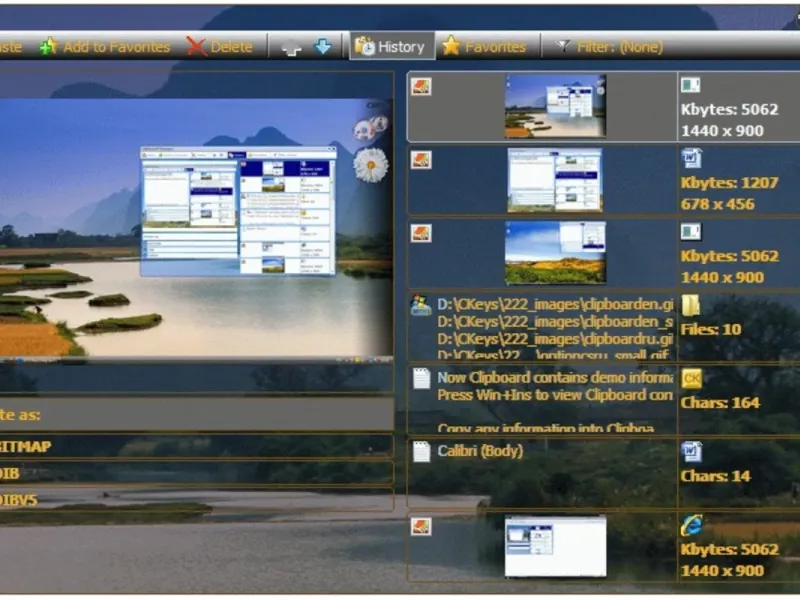Select the Calibri (Body) text entry
This screenshot has height=600, width=800.
coord(542,472)
